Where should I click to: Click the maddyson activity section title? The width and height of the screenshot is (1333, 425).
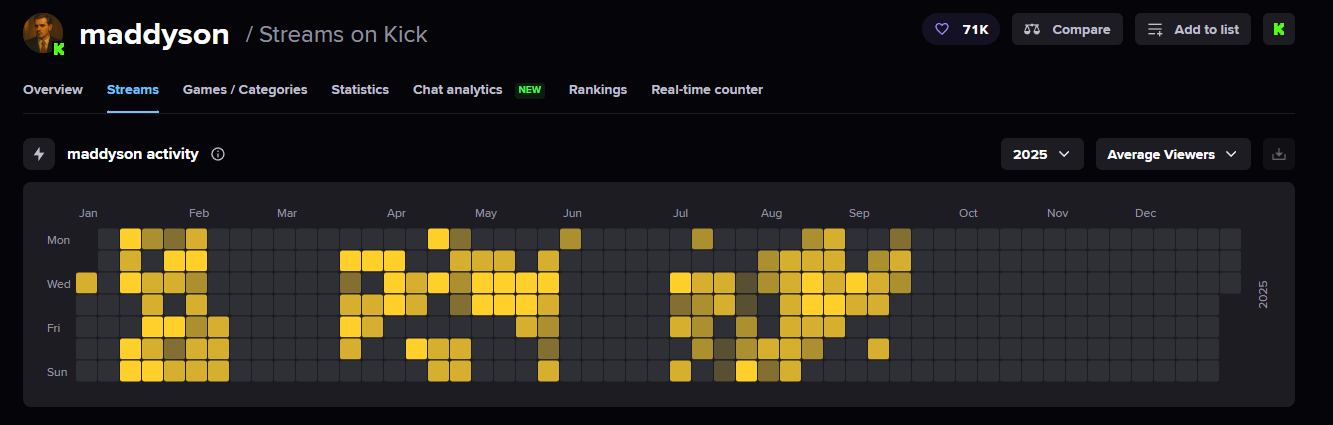133,154
